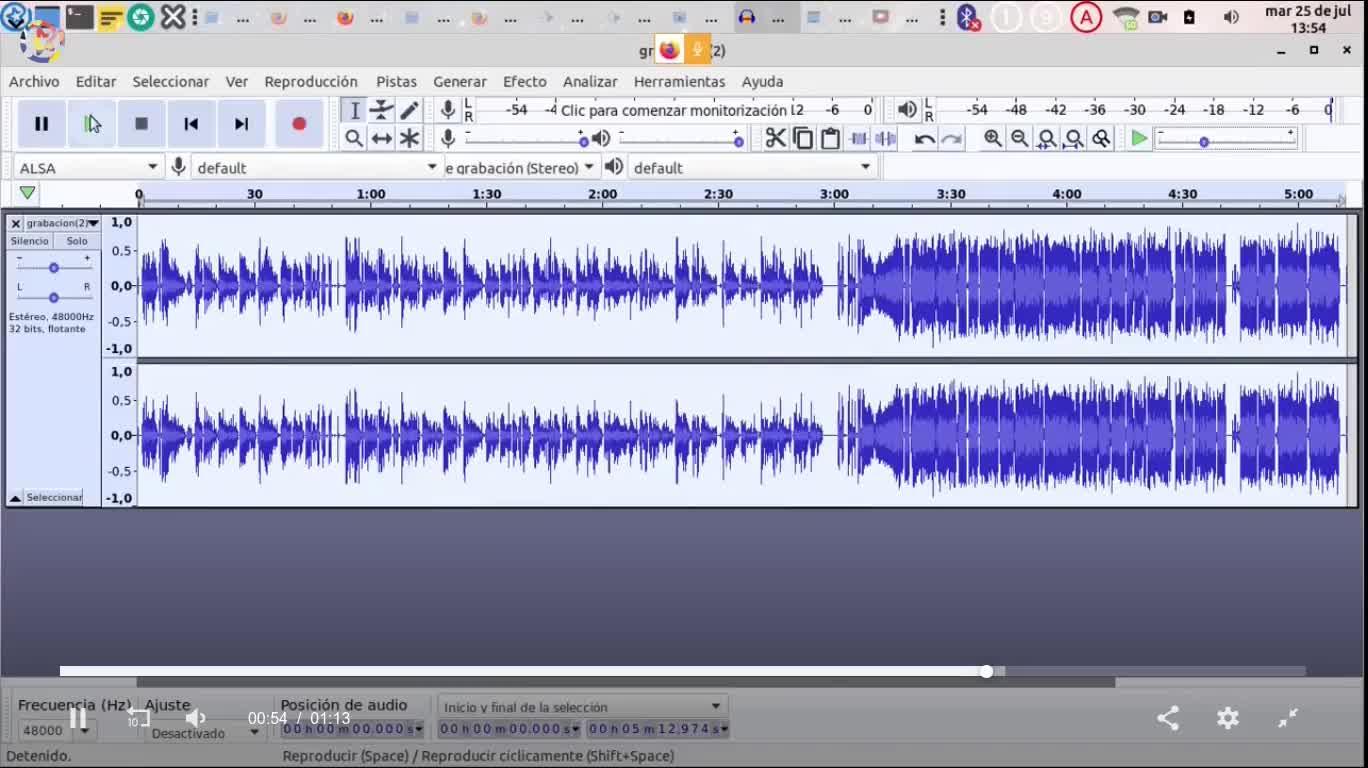This screenshot has width=1368, height=768.
Task: Open the Pistas menu
Action: [x=396, y=82]
